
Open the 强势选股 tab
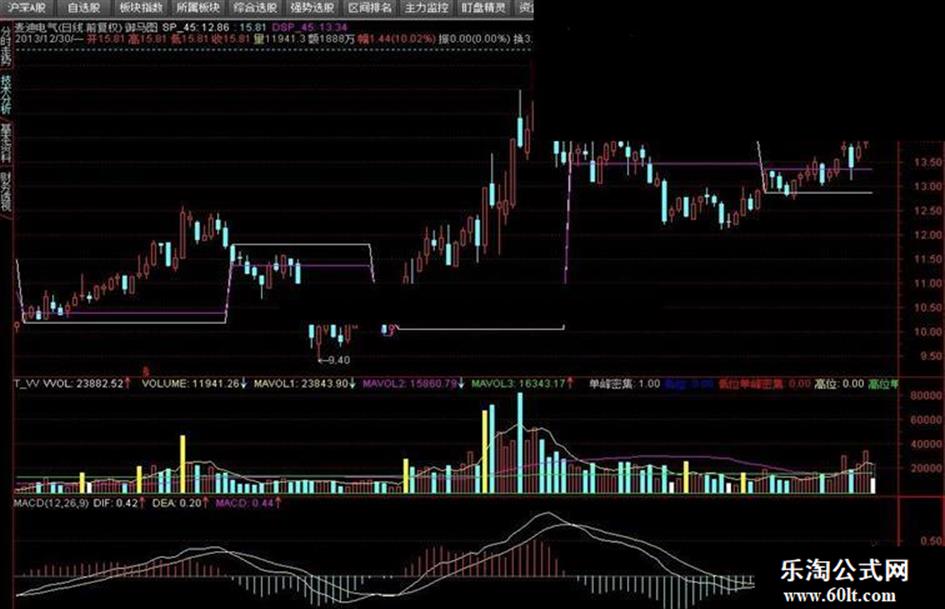tap(312, 8)
